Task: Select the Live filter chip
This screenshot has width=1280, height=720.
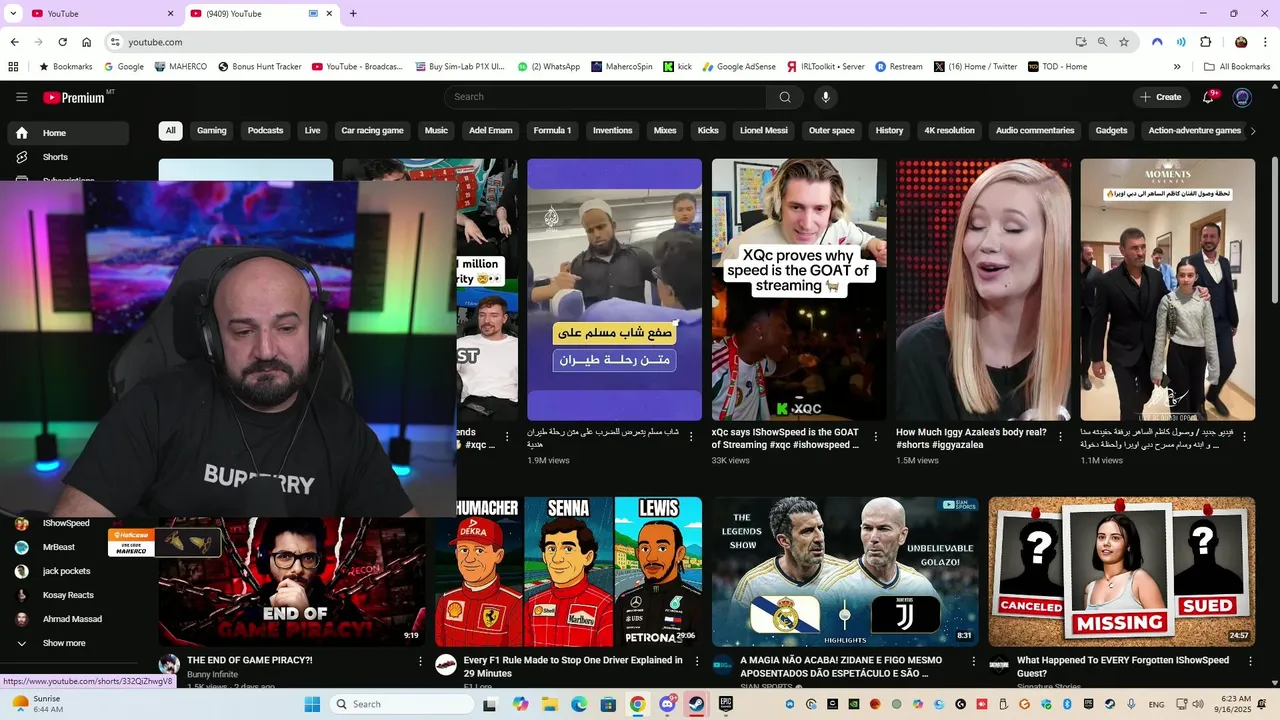Action: (x=313, y=130)
